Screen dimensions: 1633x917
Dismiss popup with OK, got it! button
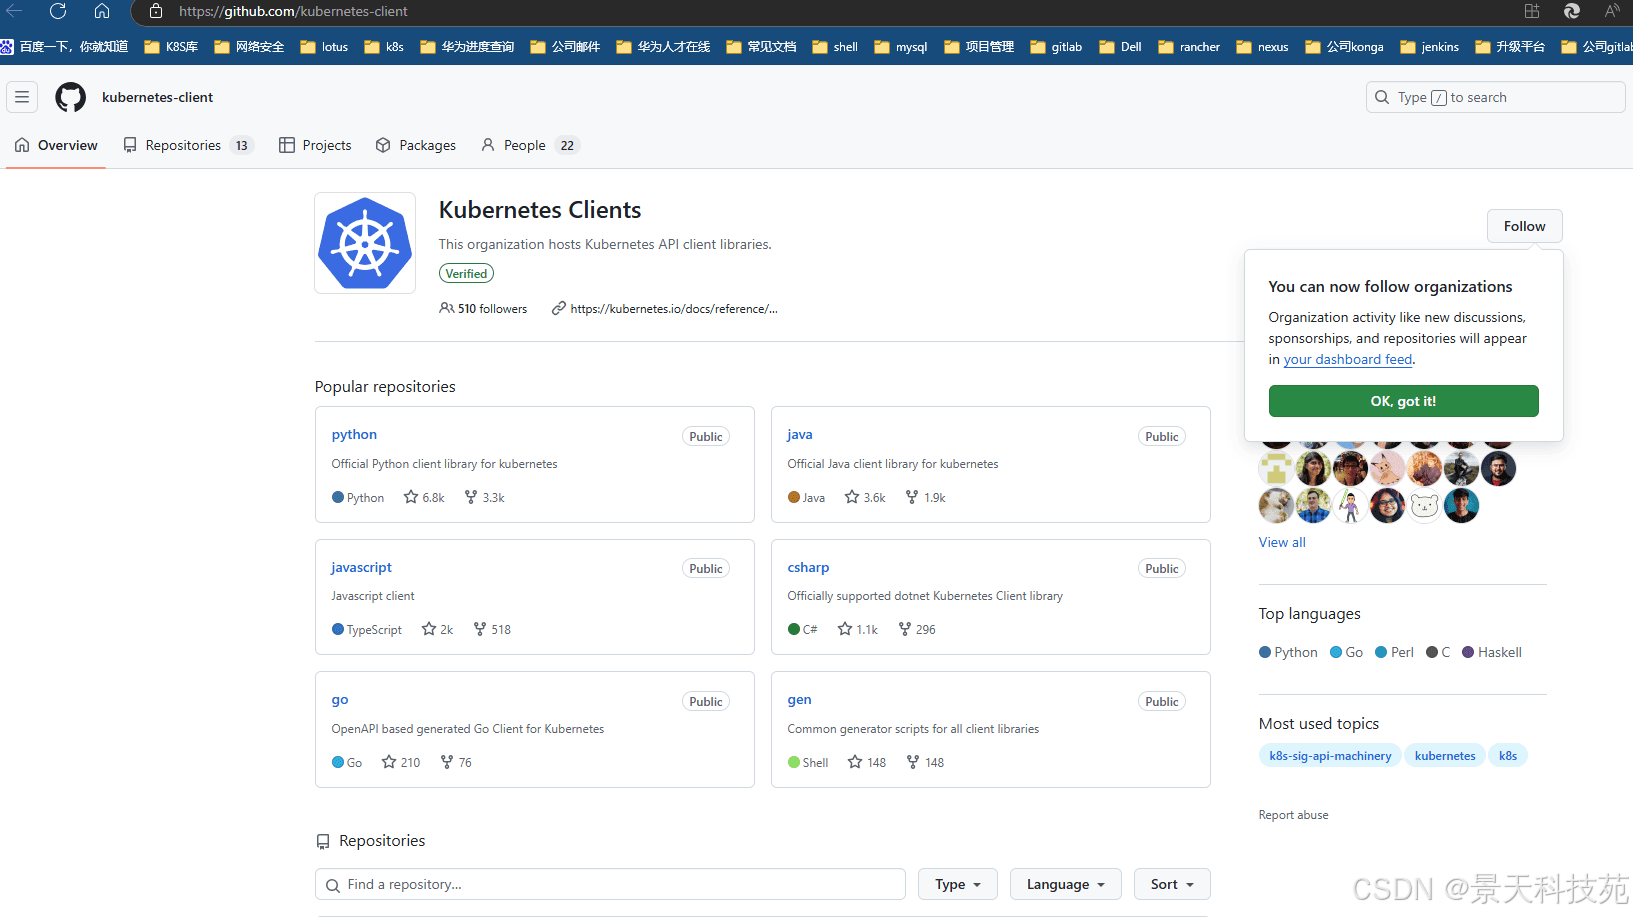(1403, 401)
